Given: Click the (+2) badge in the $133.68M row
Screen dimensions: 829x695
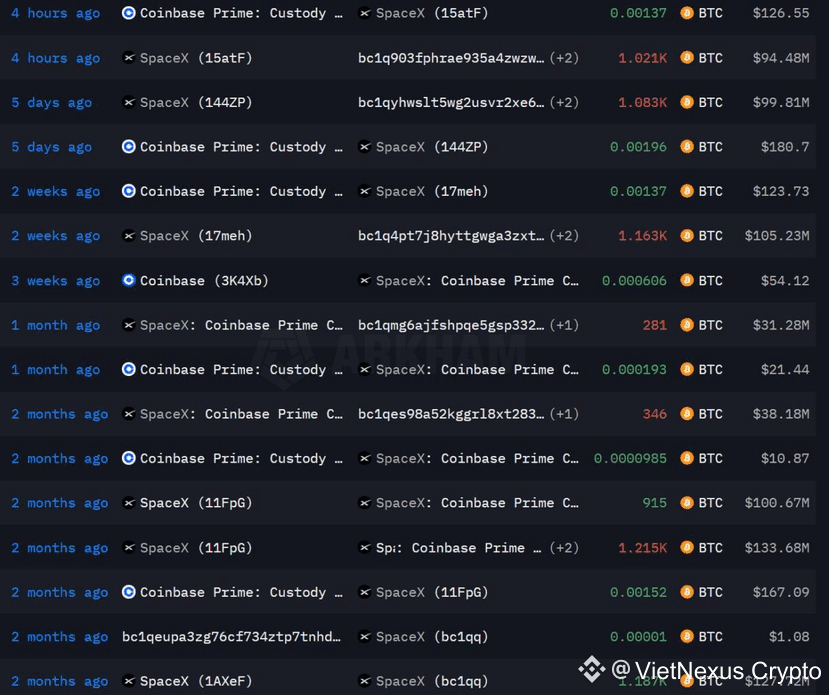Looking at the screenshot, I should point(564,547).
